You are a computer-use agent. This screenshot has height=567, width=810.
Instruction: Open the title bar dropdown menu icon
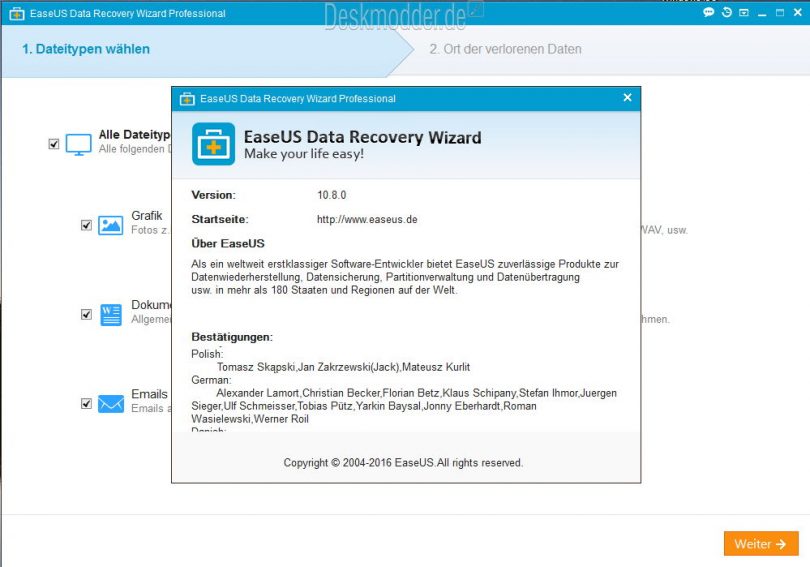[744, 13]
